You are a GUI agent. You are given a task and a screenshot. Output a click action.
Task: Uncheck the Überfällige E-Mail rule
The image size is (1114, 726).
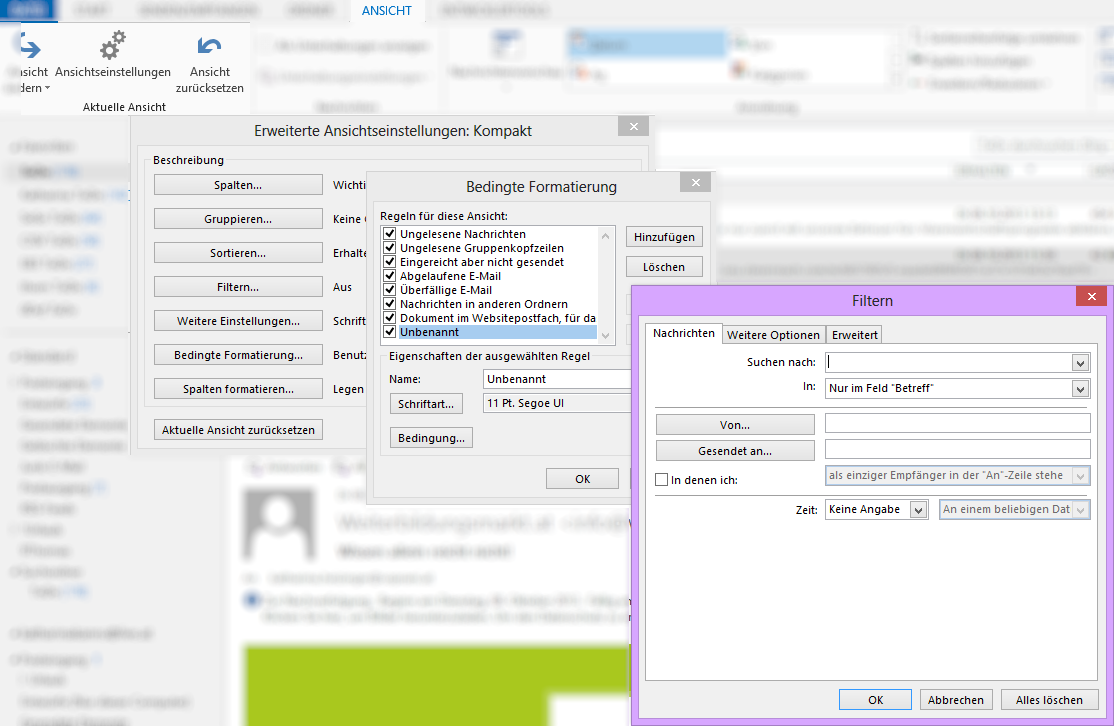(390, 290)
